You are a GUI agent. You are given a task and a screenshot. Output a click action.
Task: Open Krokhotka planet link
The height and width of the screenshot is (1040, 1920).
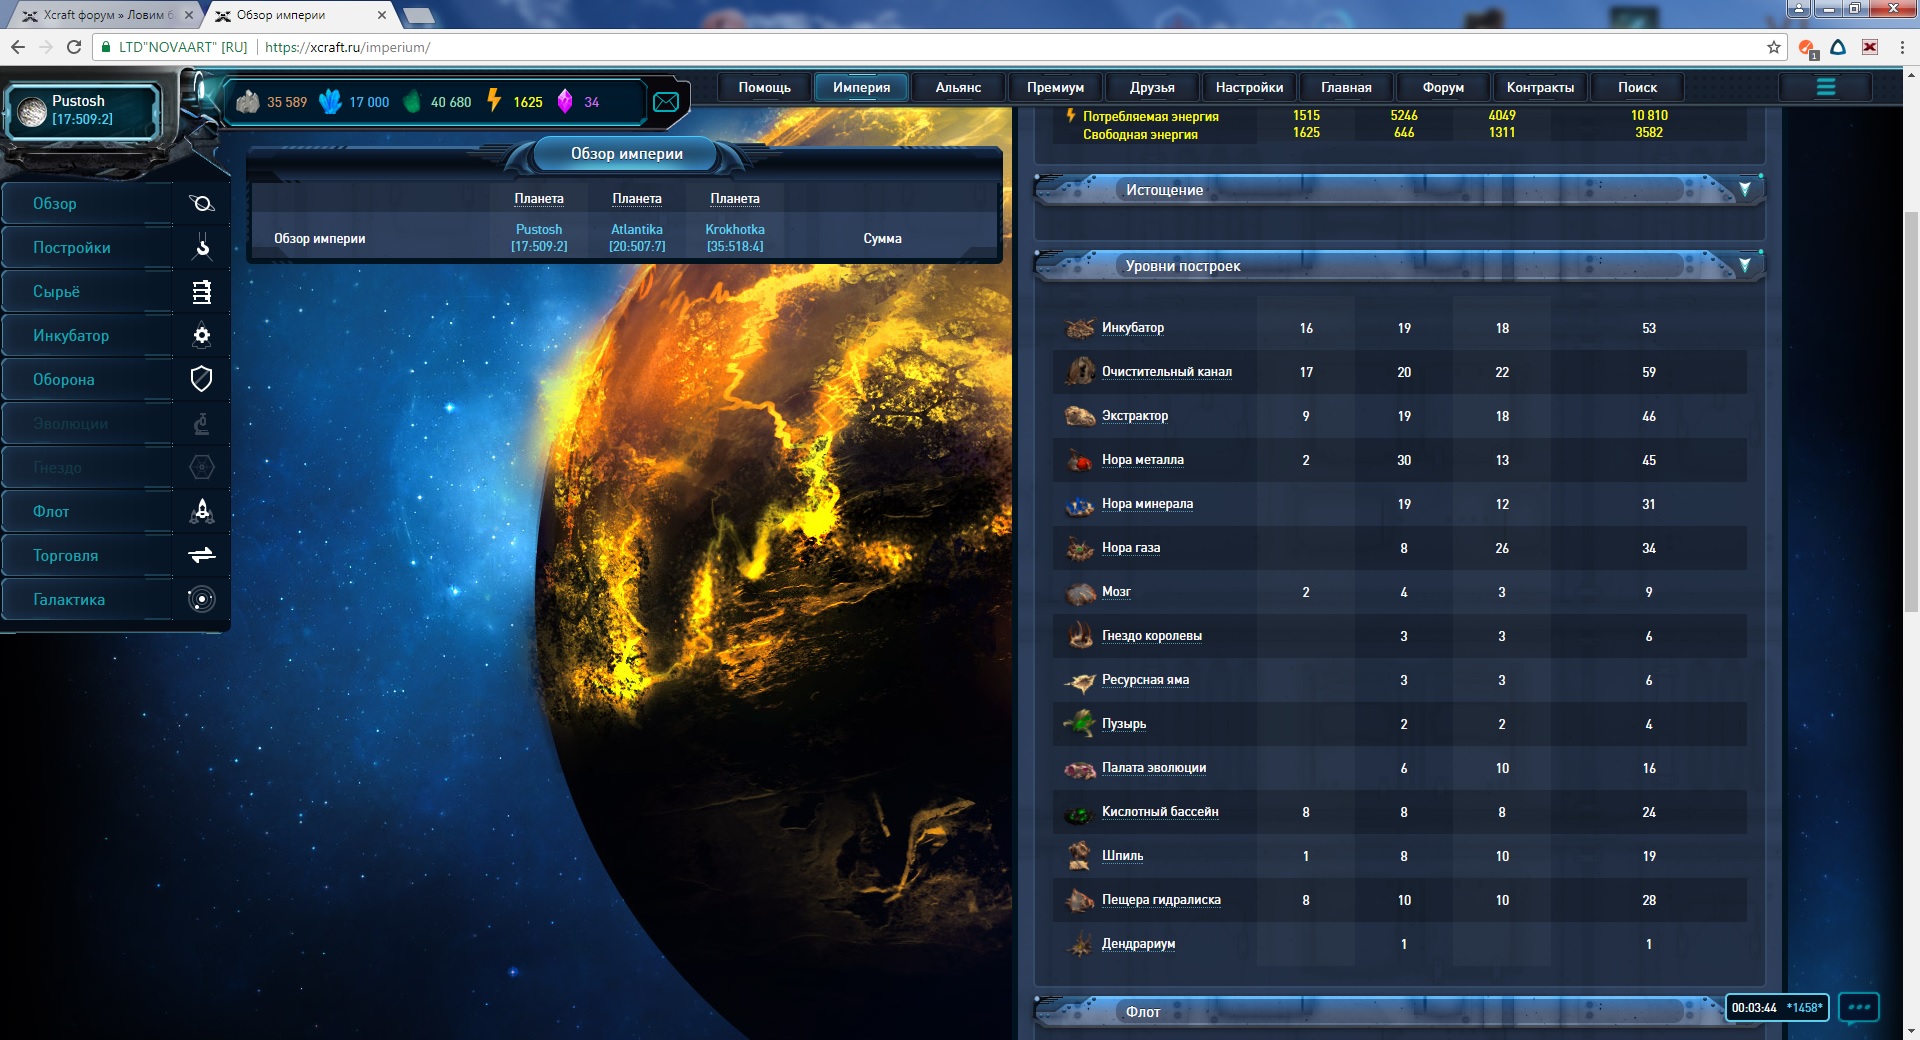coord(735,238)
